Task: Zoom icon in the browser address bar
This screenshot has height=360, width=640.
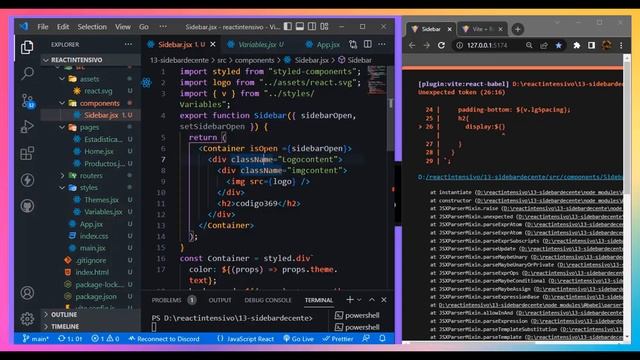Action: [x=529, y=45]
